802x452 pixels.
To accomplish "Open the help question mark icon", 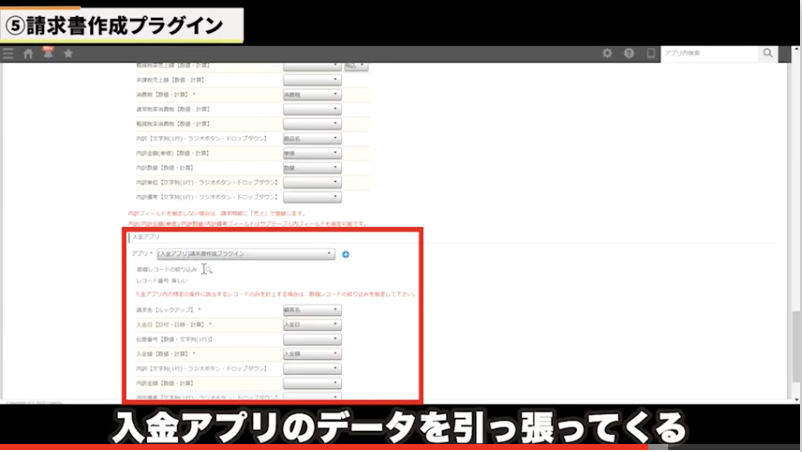I will coord(629,53).
